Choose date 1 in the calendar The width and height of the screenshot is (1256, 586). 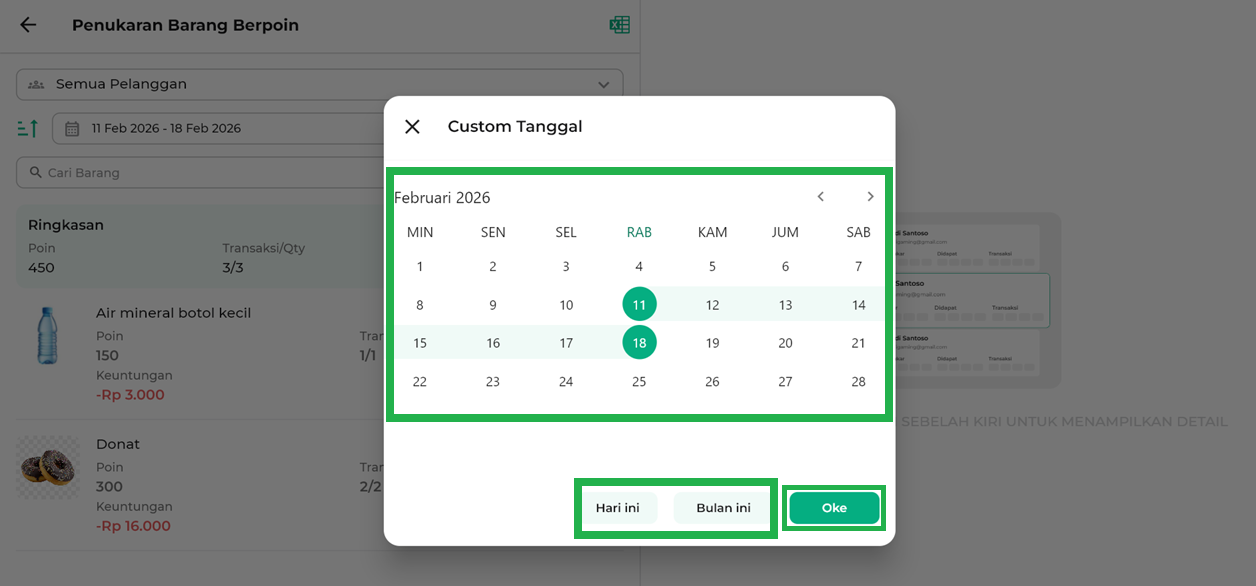pyautogui.click(x=420, y=267)
